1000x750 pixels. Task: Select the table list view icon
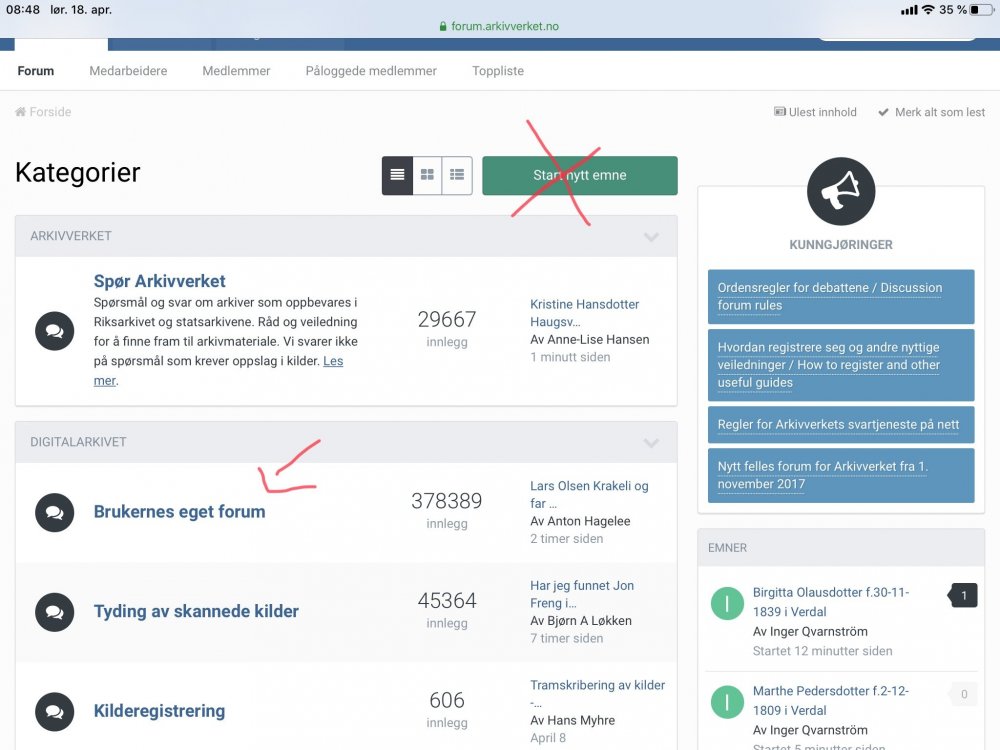click(x=397, y=175)
